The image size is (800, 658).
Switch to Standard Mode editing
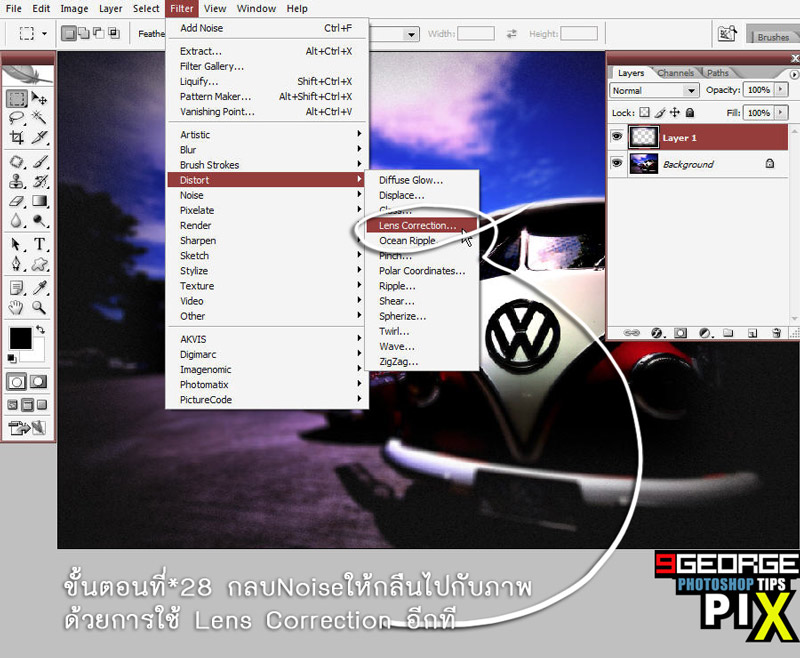point(16,382)
